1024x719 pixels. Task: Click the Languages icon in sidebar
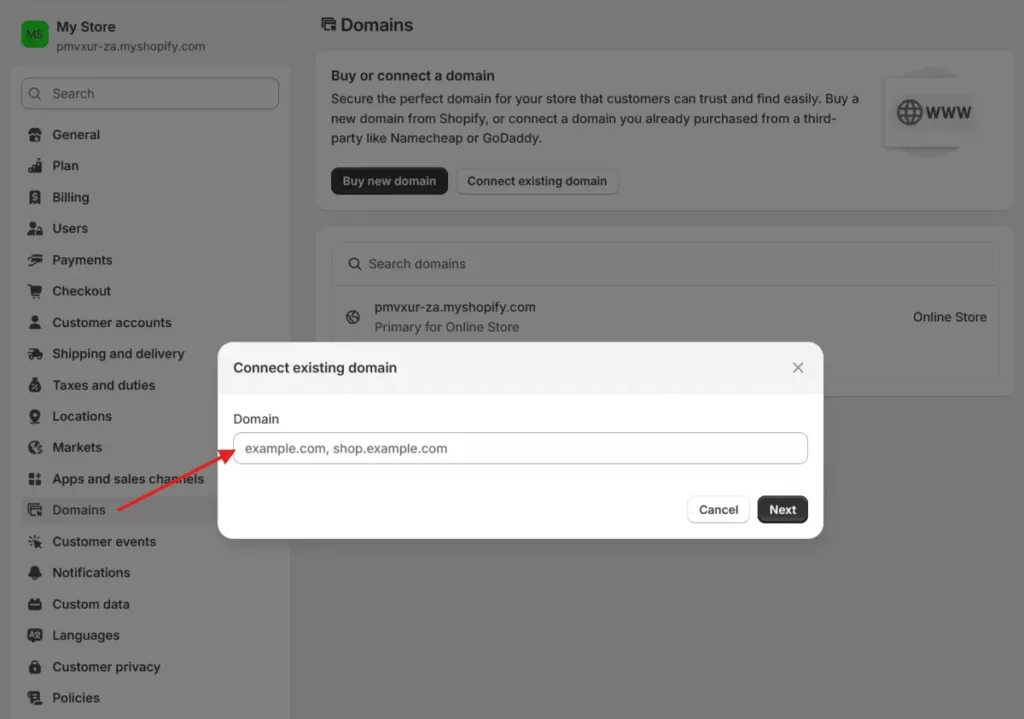pos(35,636)
